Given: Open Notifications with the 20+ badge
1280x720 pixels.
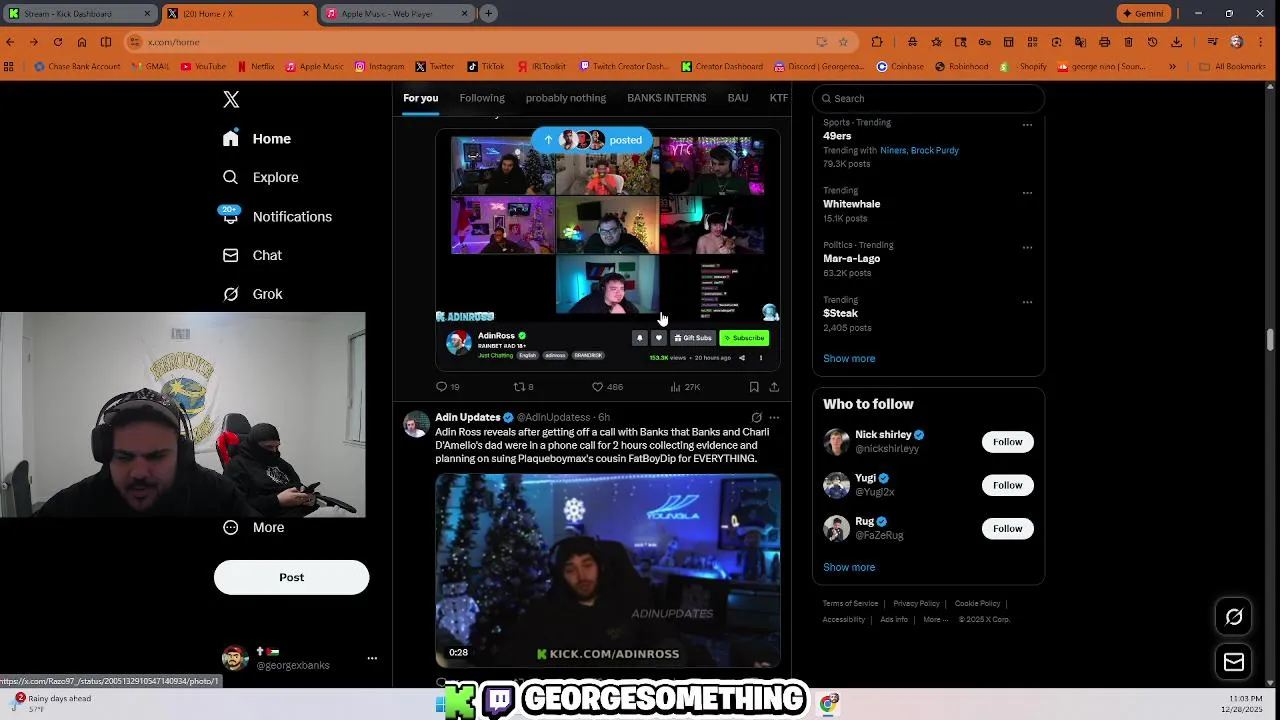Looking at the screenshot, I should point(277,216).
